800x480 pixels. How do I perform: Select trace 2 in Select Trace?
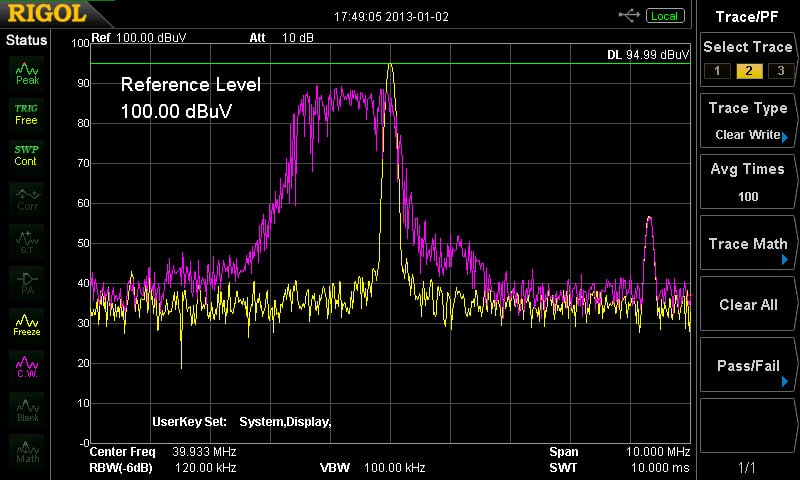coord(748,71)
